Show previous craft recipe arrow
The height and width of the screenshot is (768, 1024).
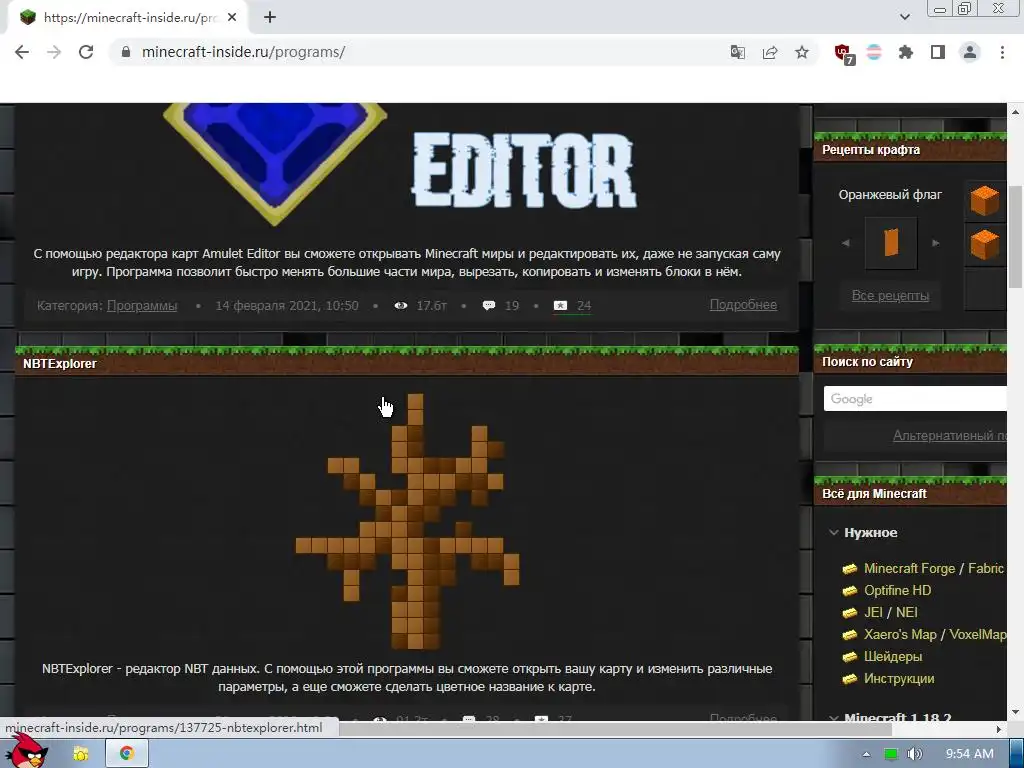(x=846, y=243)
